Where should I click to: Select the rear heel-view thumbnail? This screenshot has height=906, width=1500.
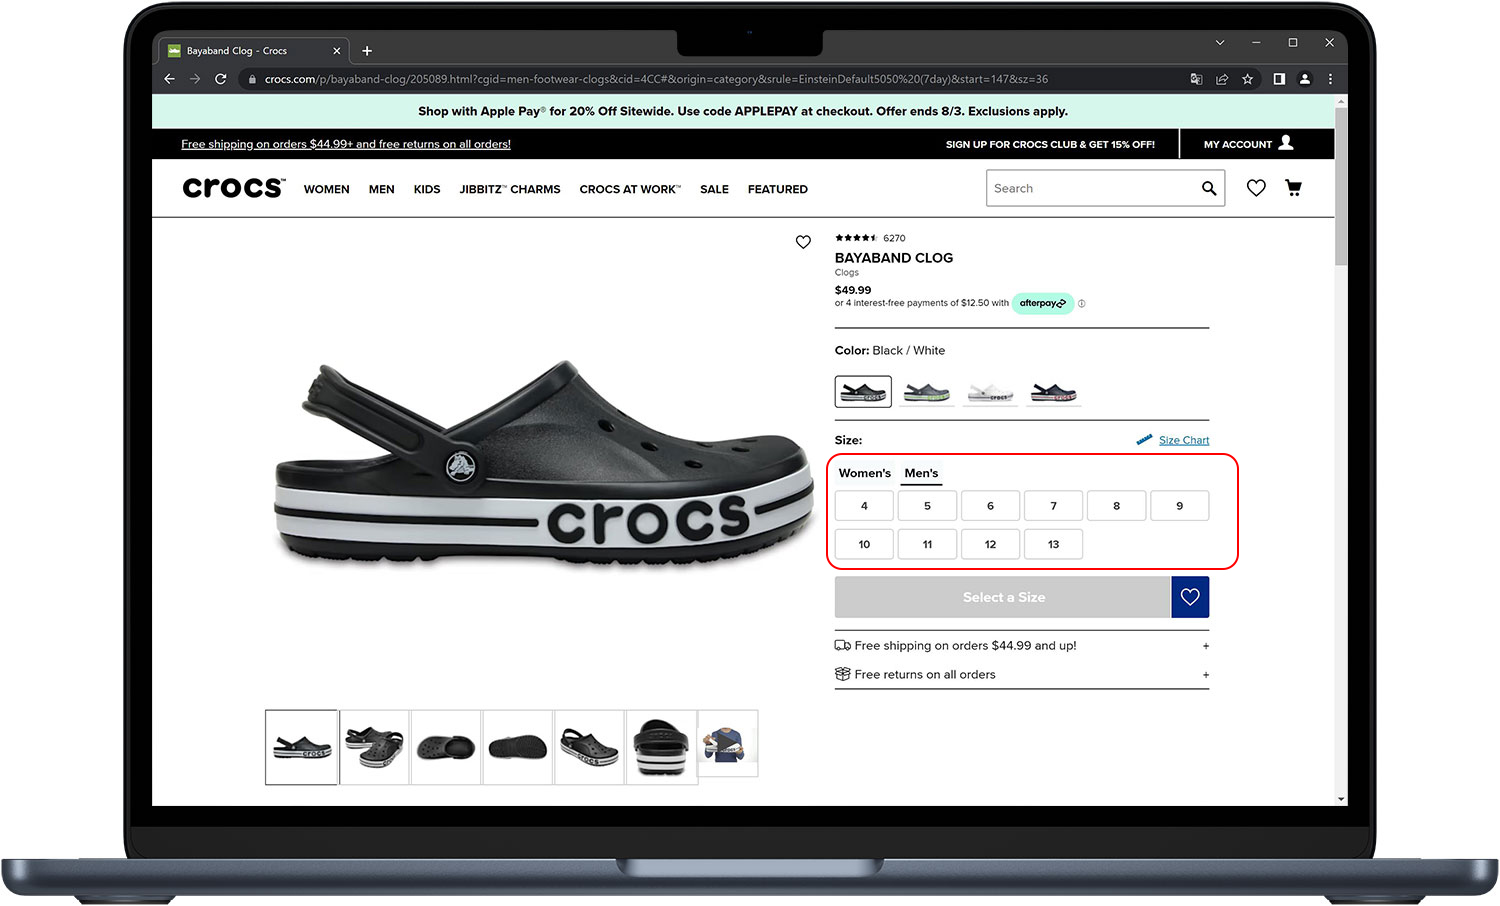tap(661, 747)
